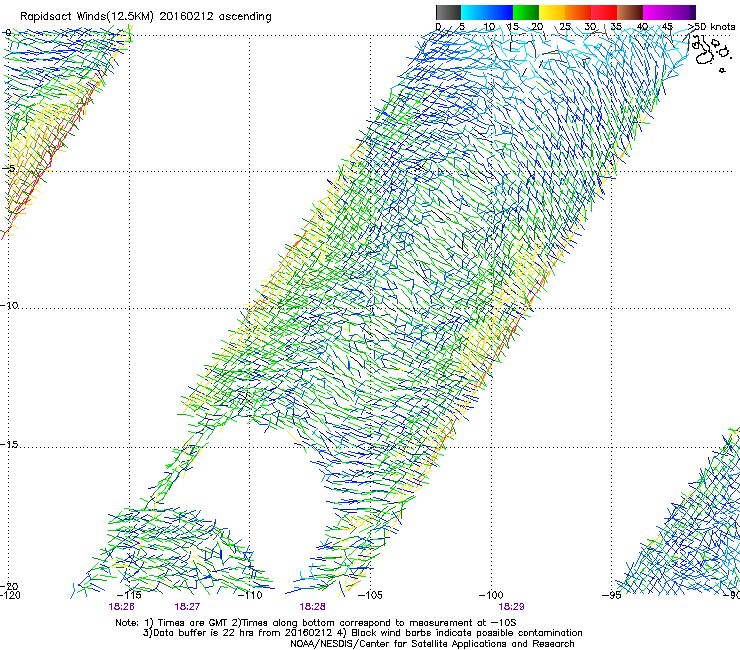The height and width of the screenshot is (650, 740).
Task: Click the -115 longitude axis label
Action: pyautogui.click(x=129, y=595)
